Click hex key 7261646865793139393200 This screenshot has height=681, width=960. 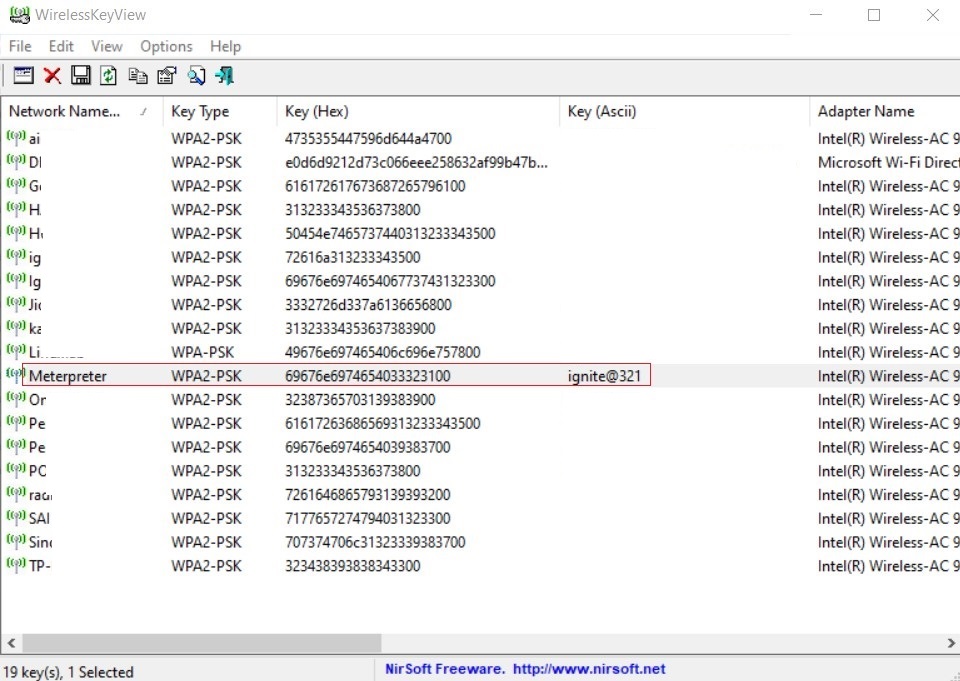(367, 495)
